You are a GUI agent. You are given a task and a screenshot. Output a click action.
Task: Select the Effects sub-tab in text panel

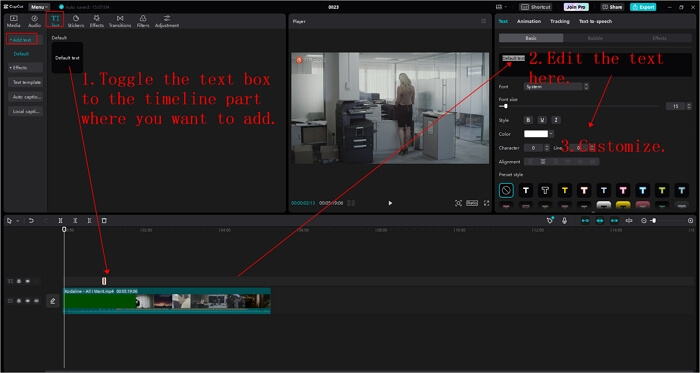(659, 38)
